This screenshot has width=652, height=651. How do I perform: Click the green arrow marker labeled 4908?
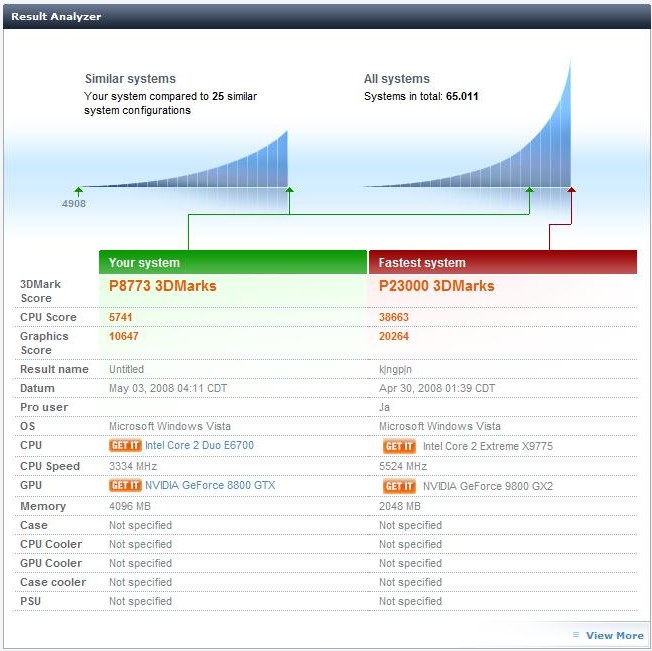pyautogui.click(x=78, y=192)
